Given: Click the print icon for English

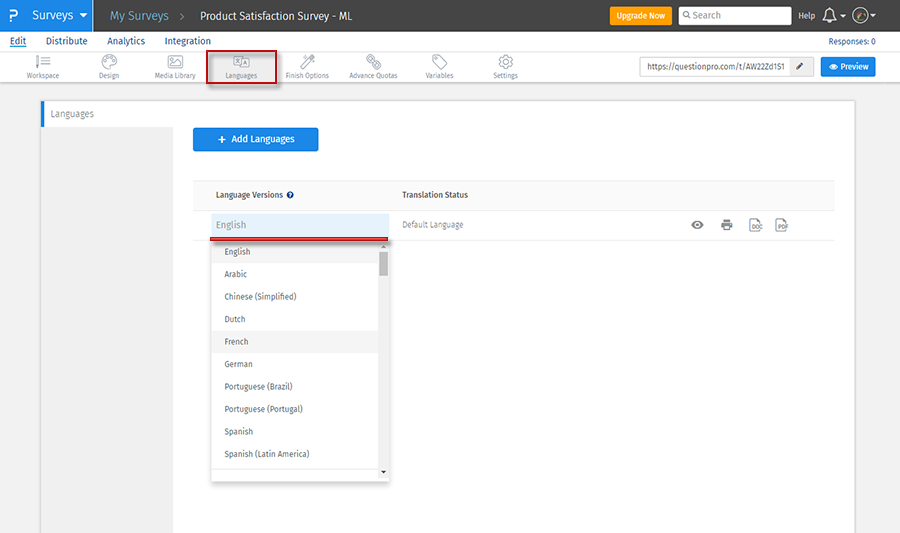Looking at the screenshot, I should coord(726,225).
